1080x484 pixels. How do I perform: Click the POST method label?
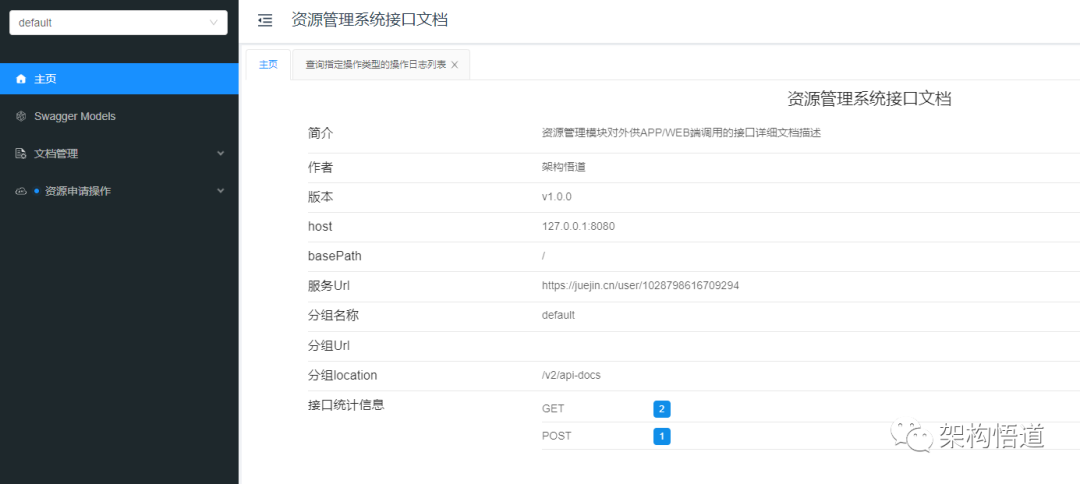(557, 436)
